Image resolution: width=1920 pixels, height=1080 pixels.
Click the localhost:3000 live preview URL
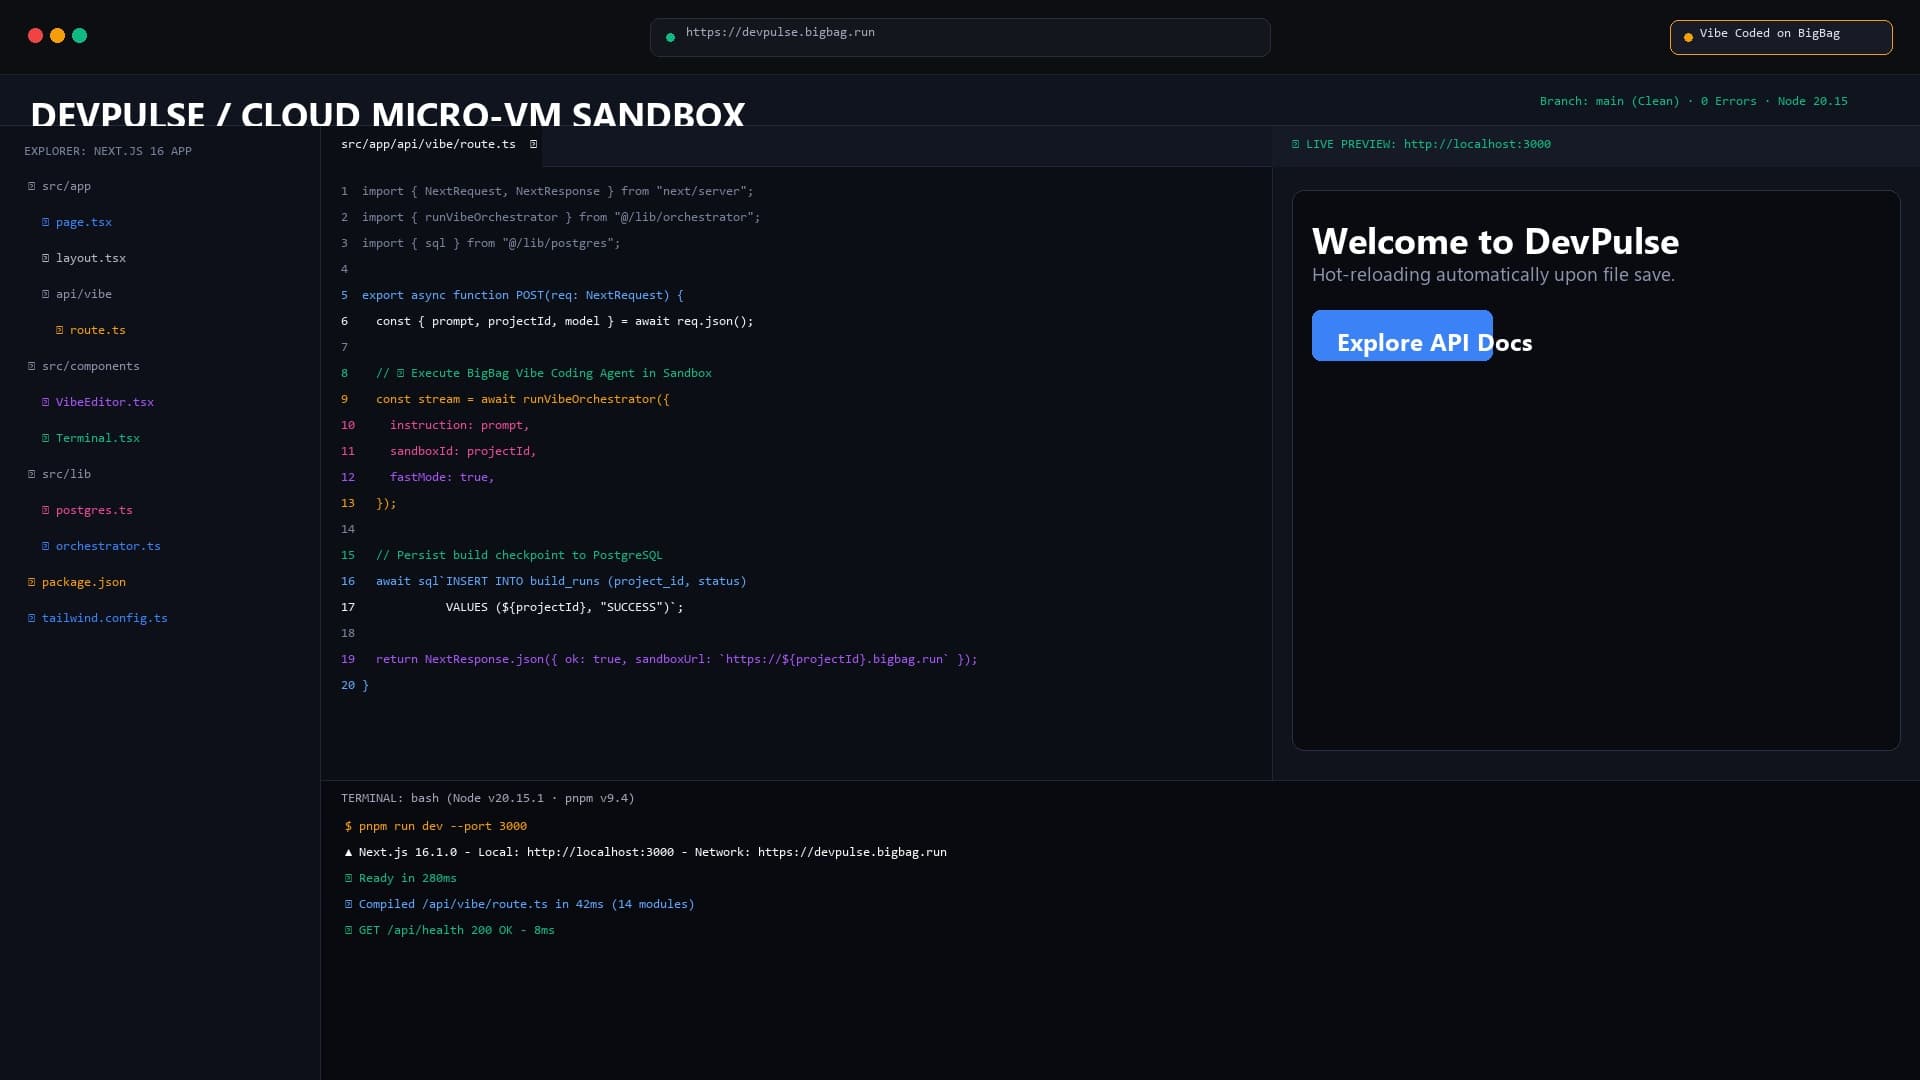coord(1476,144)
